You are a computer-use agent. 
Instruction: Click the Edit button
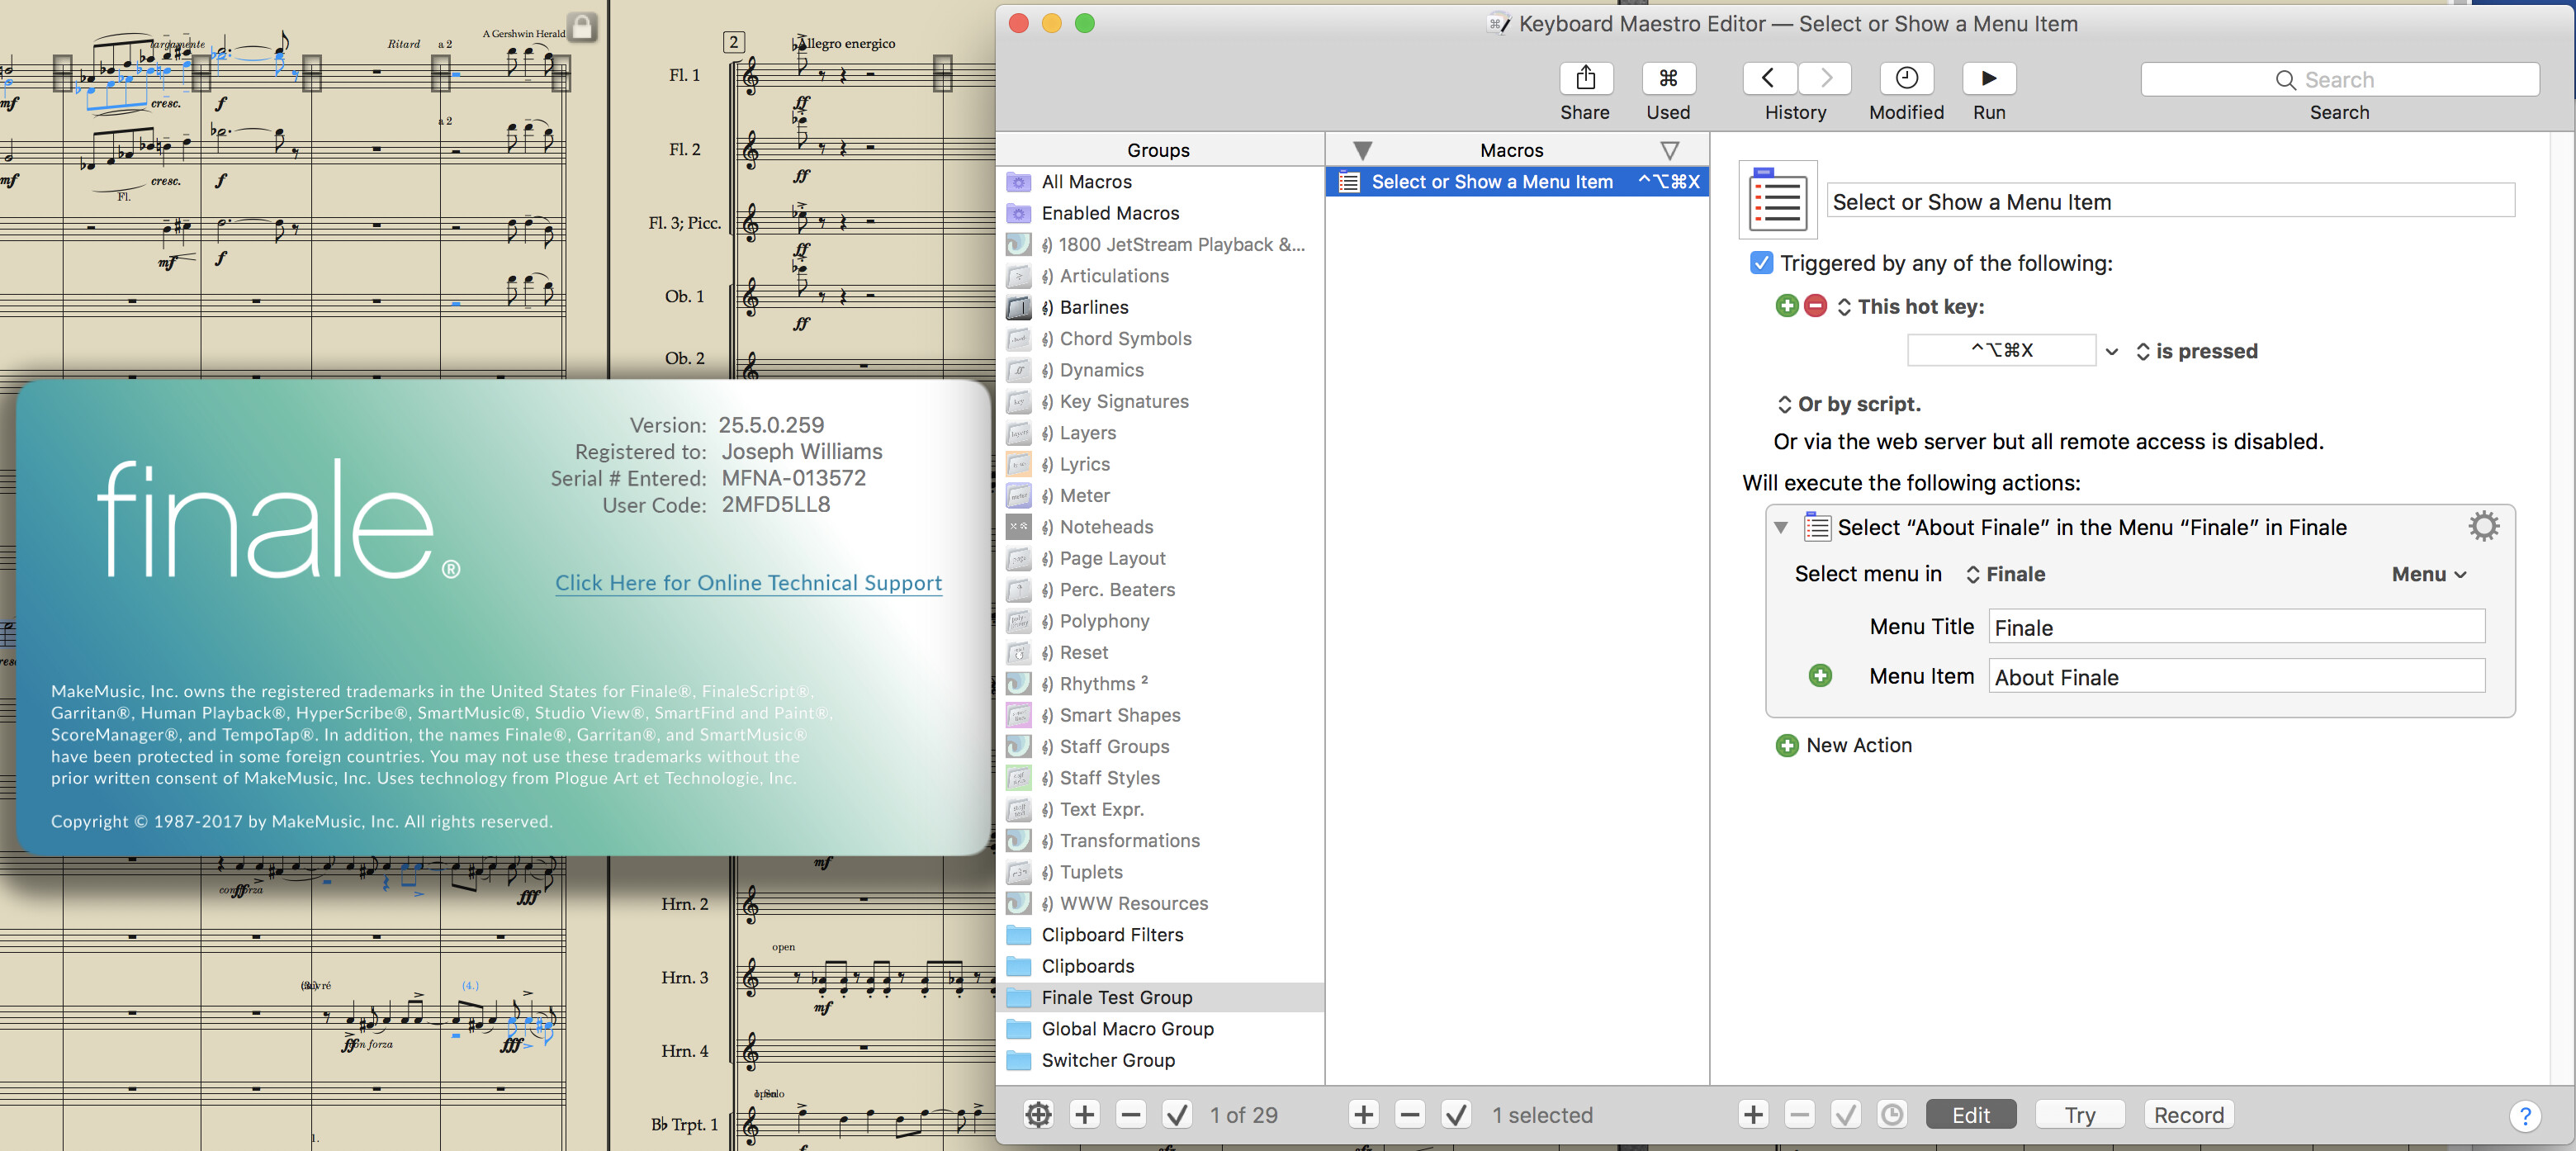[x=1970, y=1114]
